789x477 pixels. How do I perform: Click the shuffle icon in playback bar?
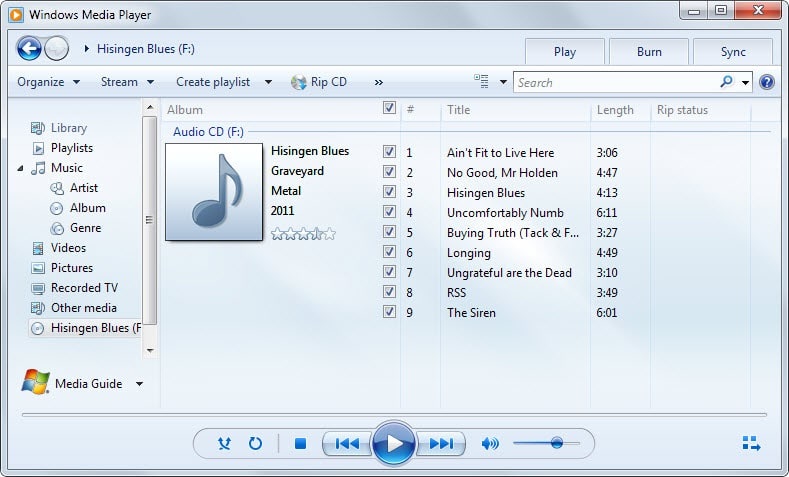(224, 443)
